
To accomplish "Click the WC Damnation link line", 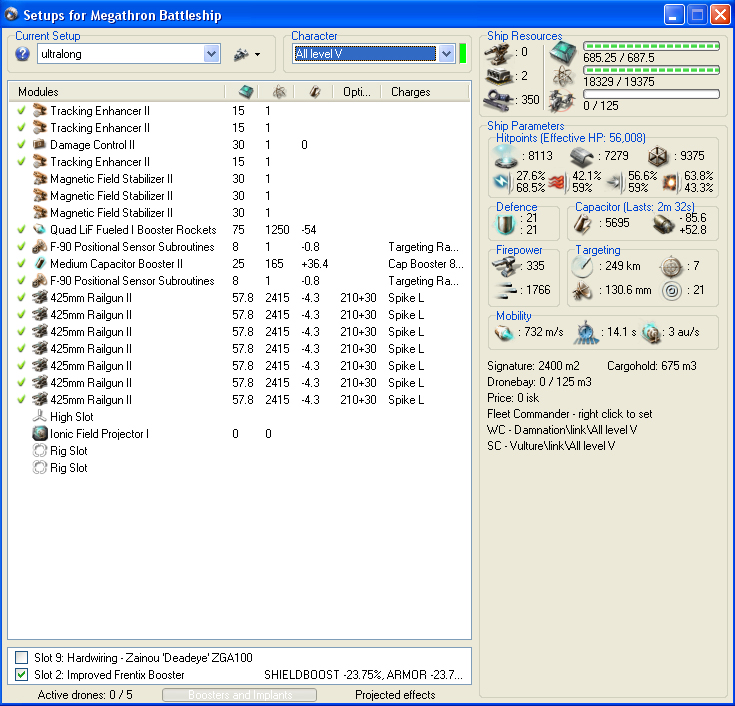I will coord(562,430).
